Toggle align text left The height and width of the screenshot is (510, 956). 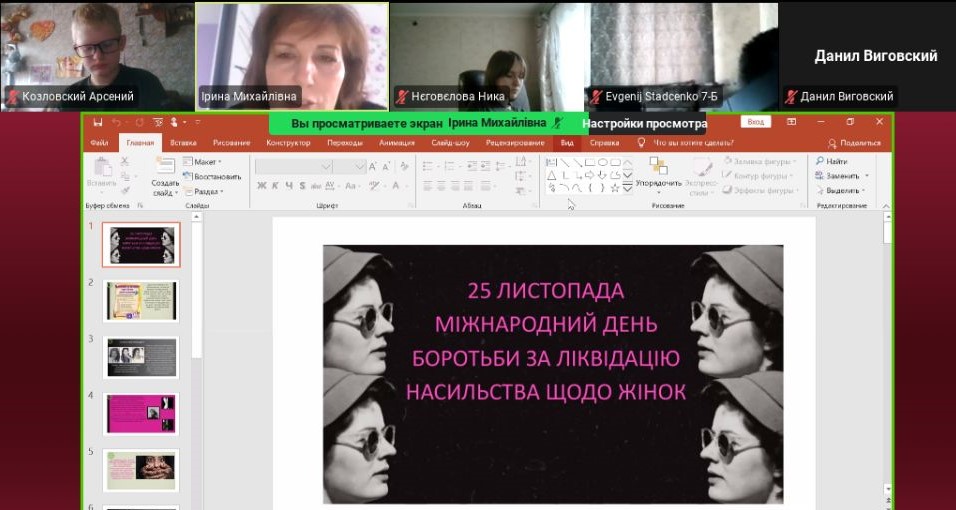click(x=428, y=186)
